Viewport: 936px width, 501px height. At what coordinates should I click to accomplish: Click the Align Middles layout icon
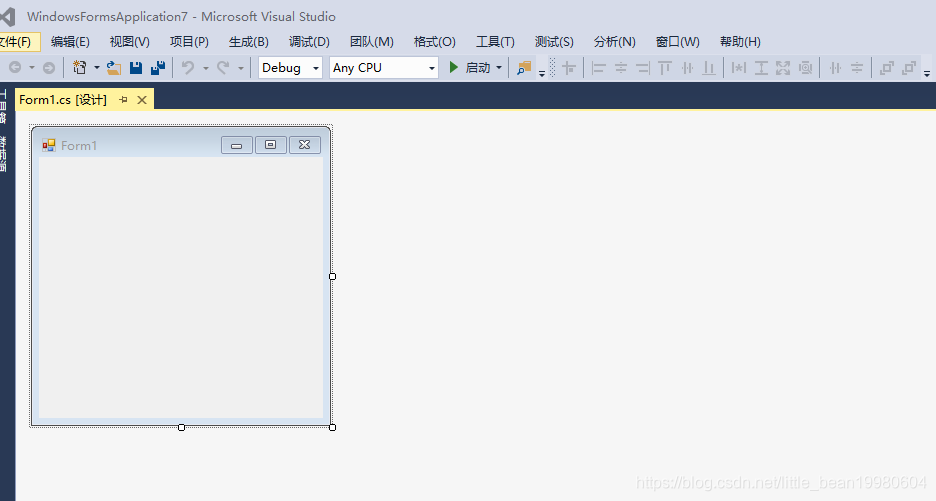coord(687,67)
